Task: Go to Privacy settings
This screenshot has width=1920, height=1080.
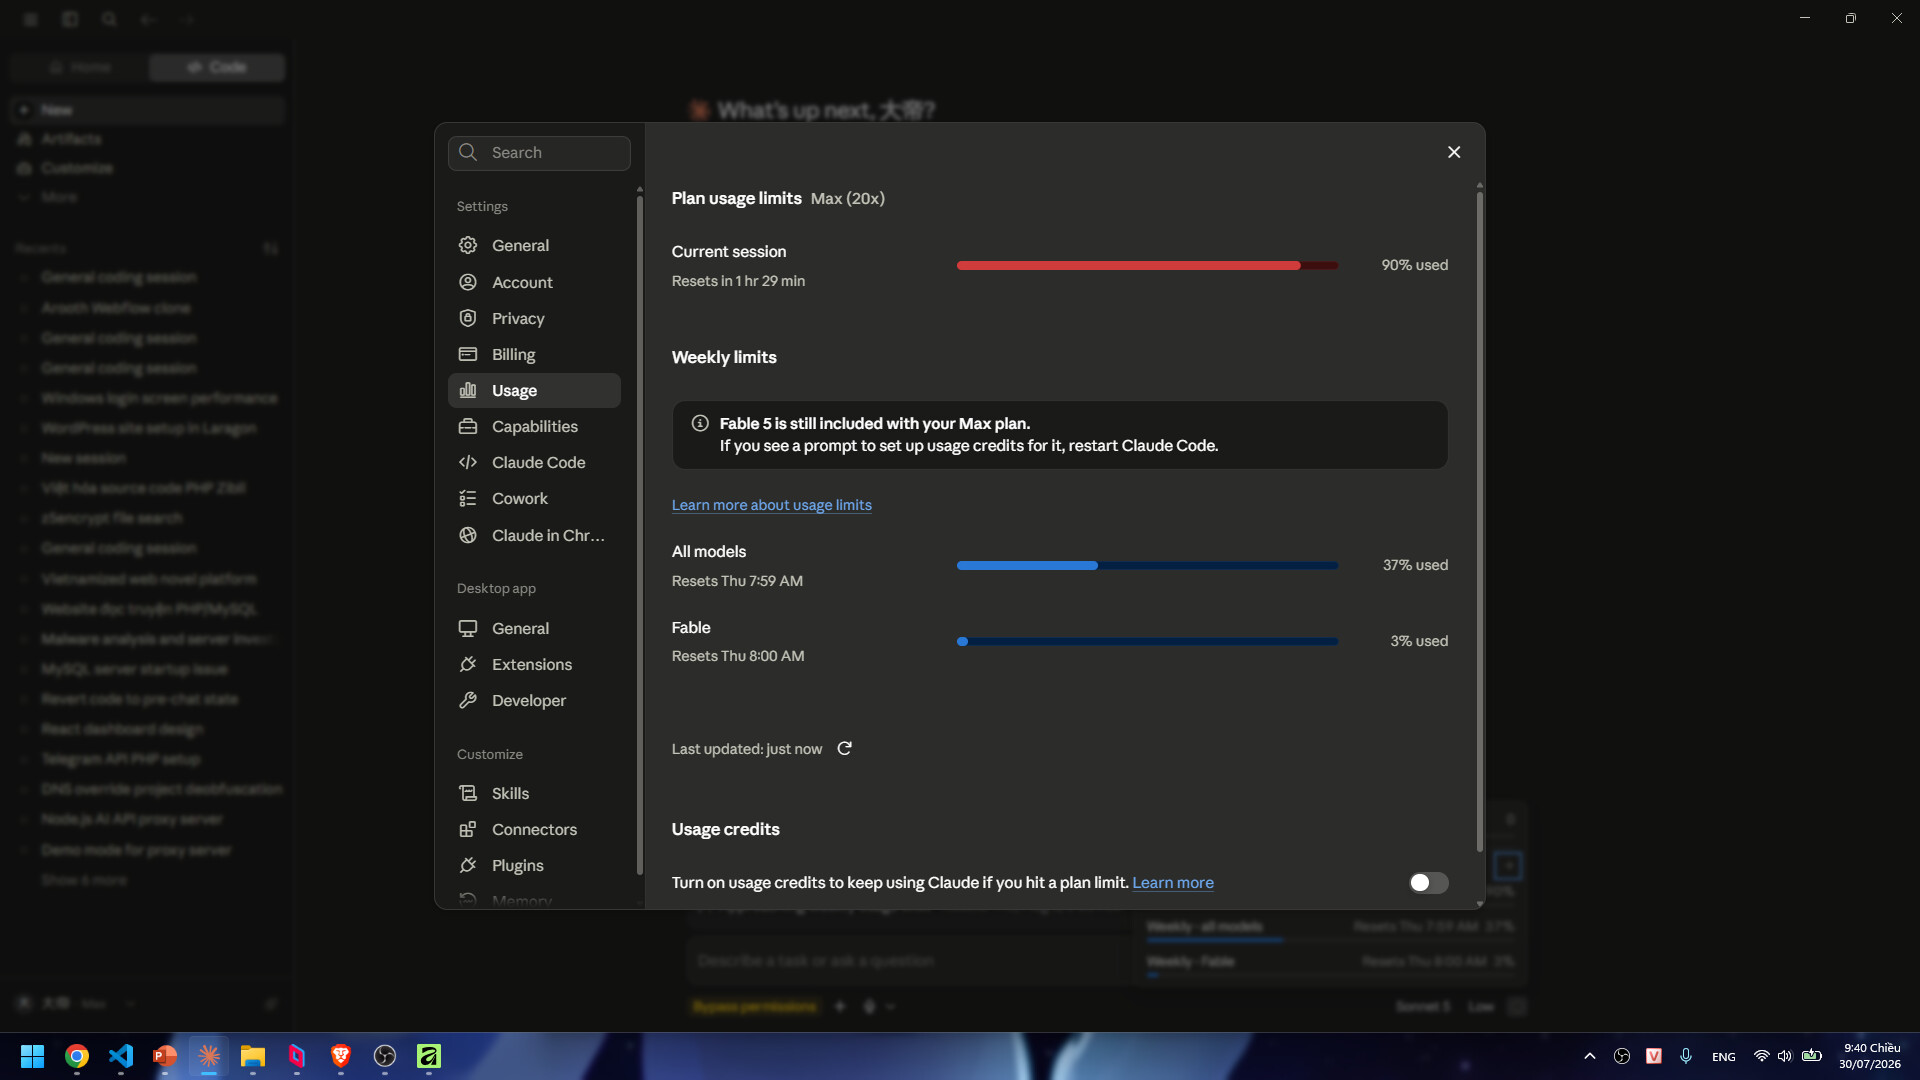Action: click(x=534, y=318)
